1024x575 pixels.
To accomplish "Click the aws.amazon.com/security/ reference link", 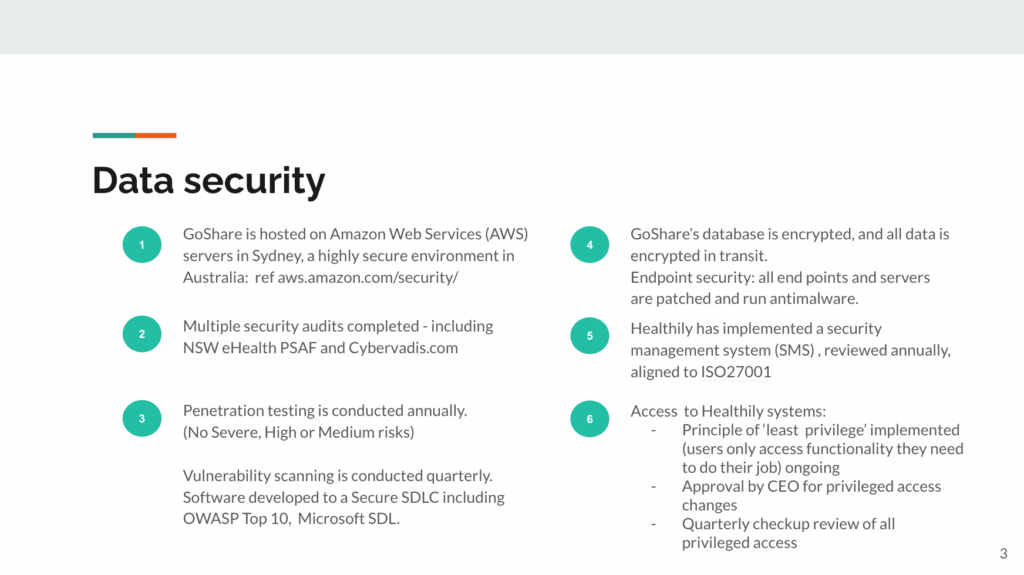I will pos(367,277).
